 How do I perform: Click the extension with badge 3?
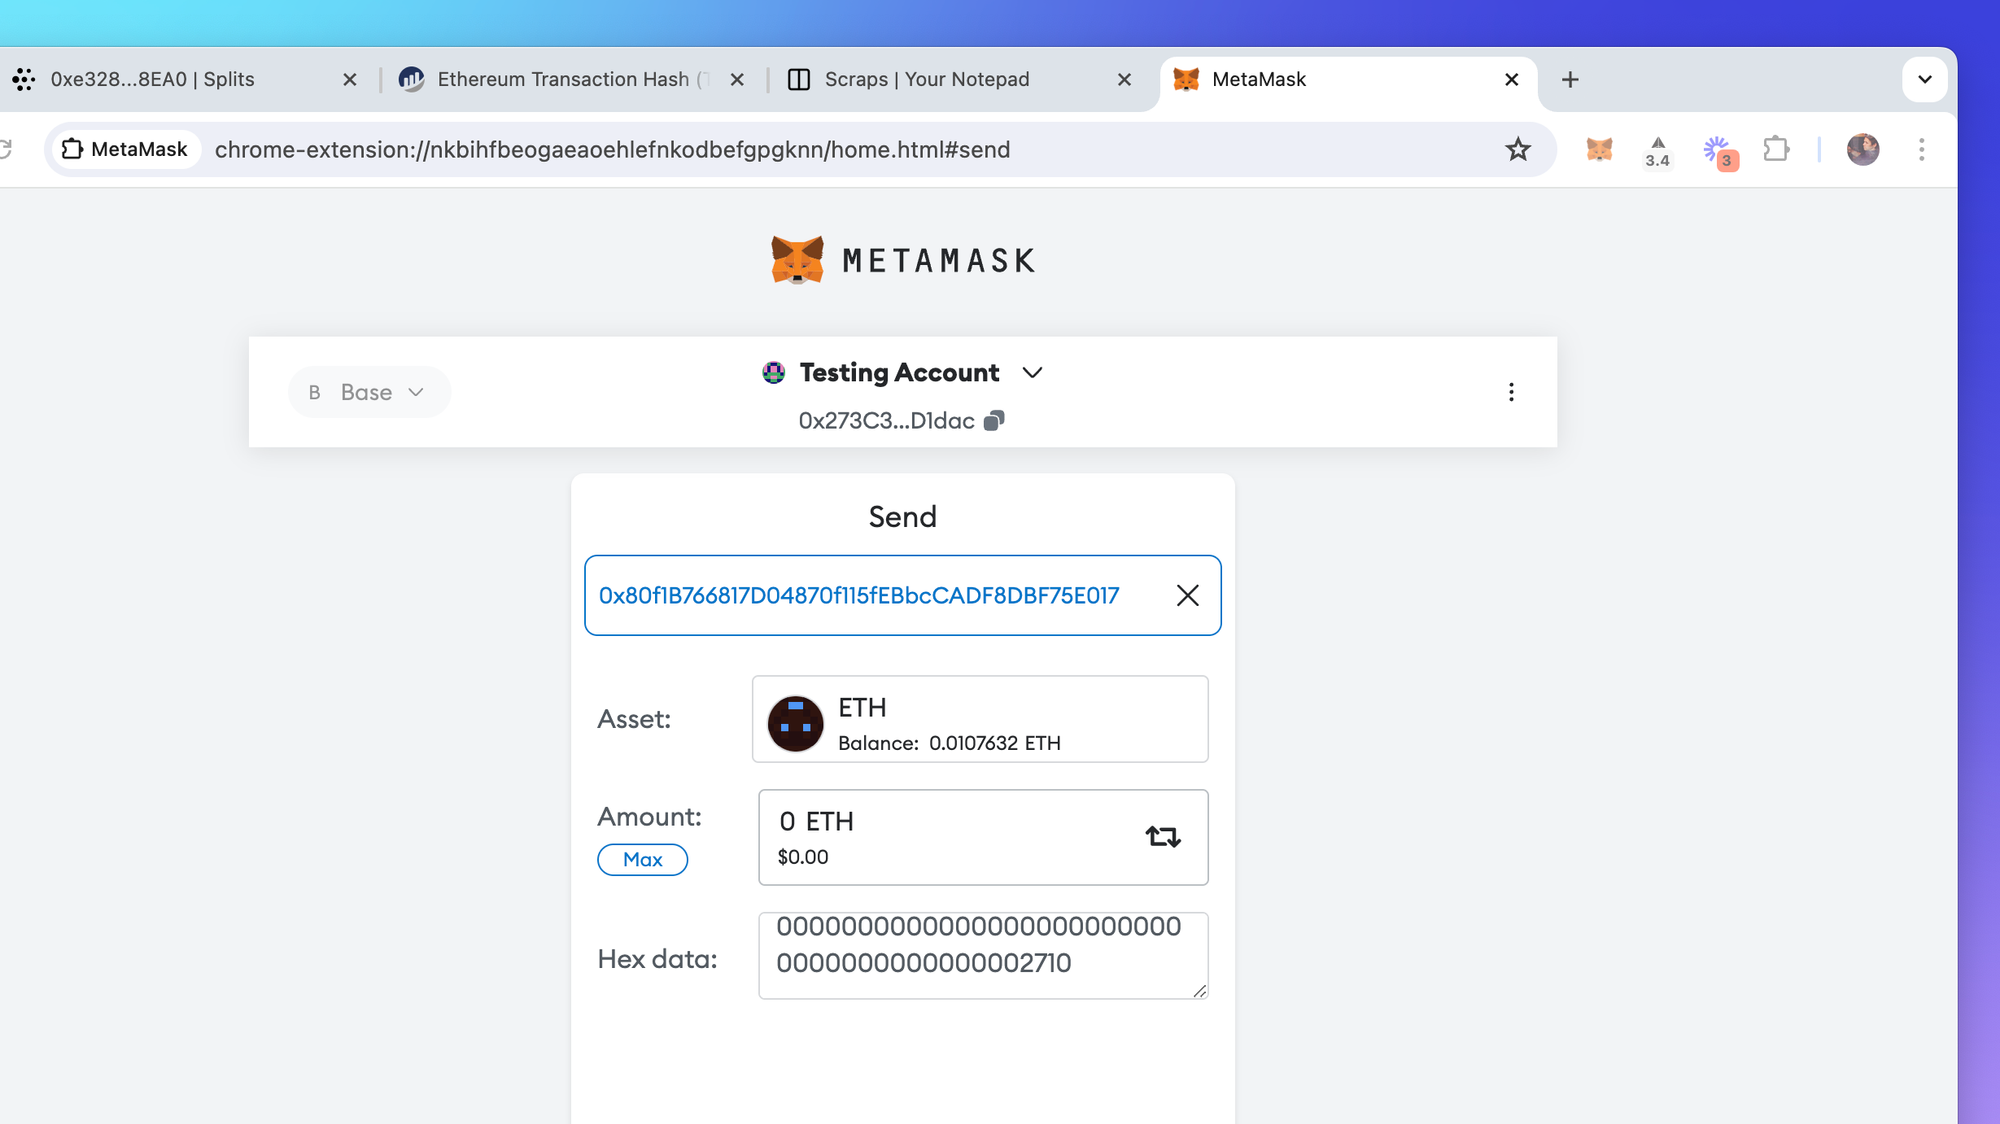click(1718, 151)
